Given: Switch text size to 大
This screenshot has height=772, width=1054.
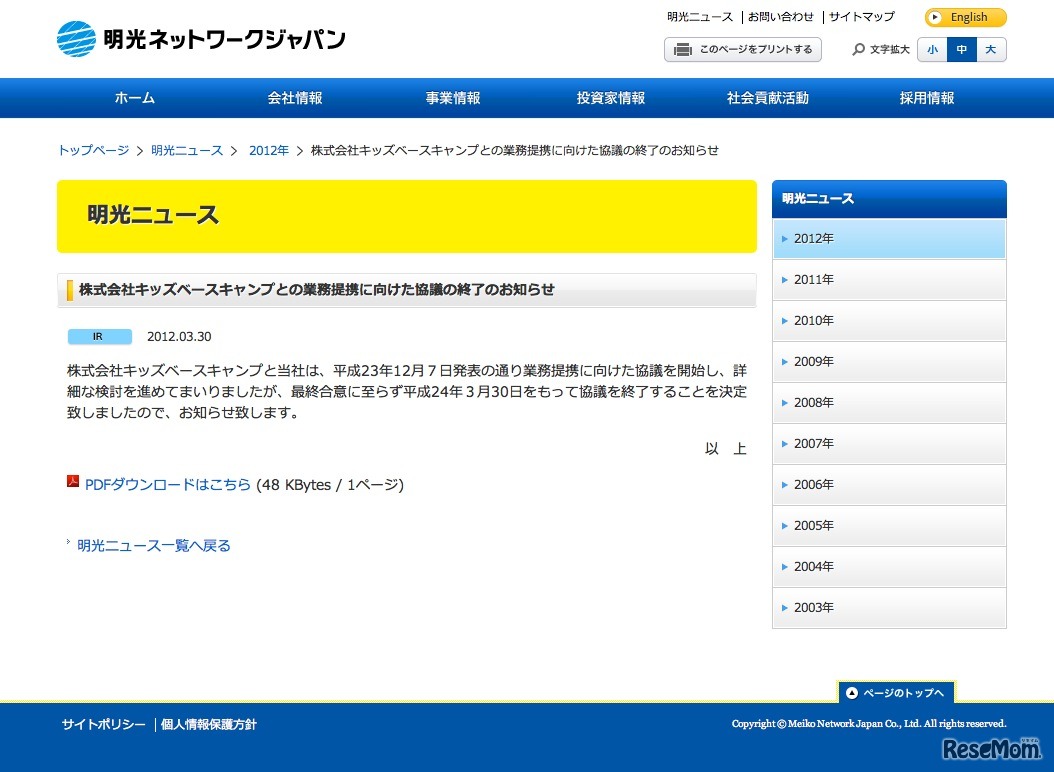Looking at the screenshot, I should [x=990, y=49].
